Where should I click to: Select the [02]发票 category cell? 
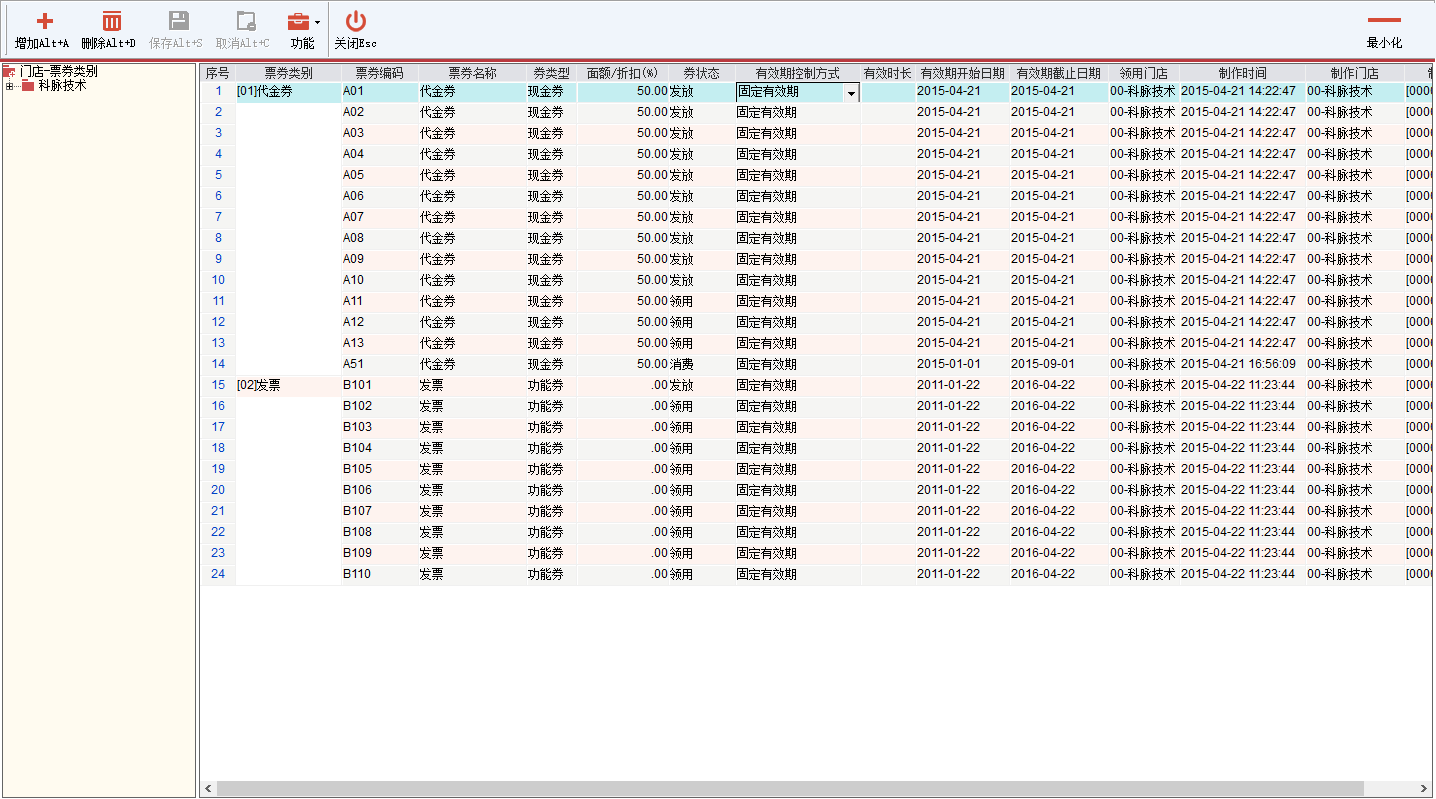[288, 385]
